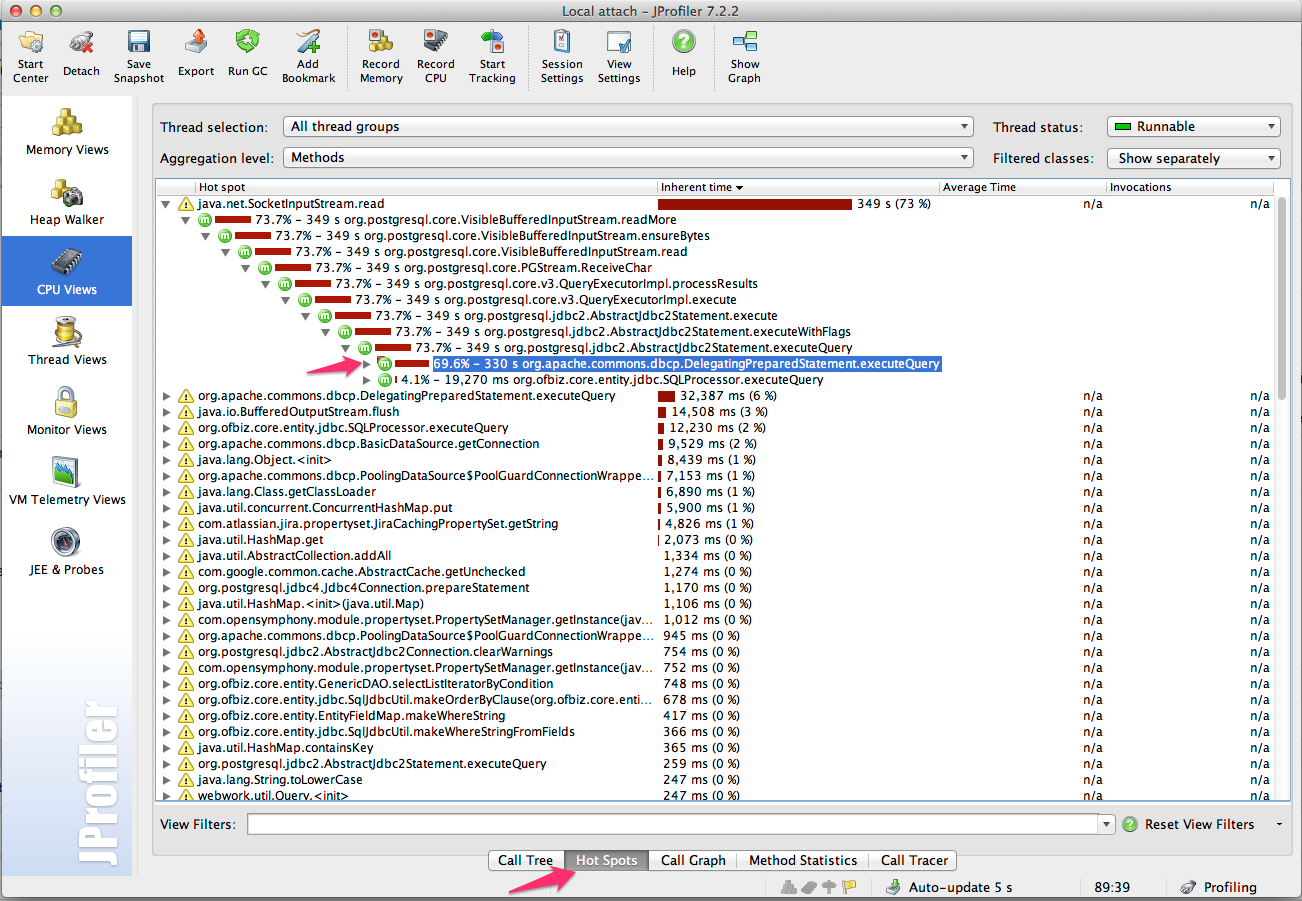1302x901 pixels.
Task: Open VM Telemetry Views
Action: pos(67,481)
